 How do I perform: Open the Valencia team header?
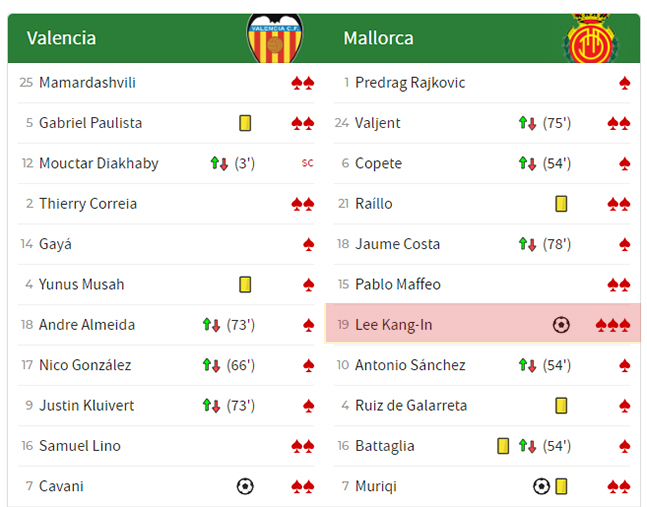coord(62,38)
